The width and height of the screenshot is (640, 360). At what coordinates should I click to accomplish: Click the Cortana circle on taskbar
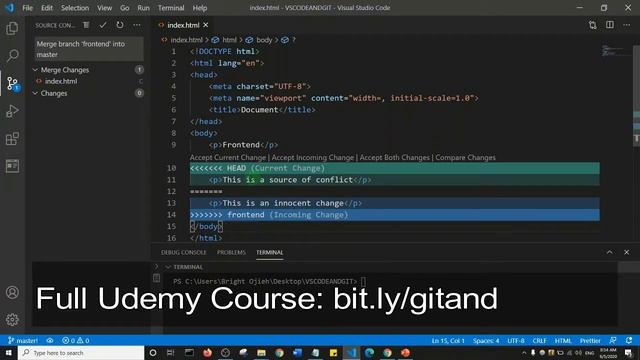pos(153,353)
